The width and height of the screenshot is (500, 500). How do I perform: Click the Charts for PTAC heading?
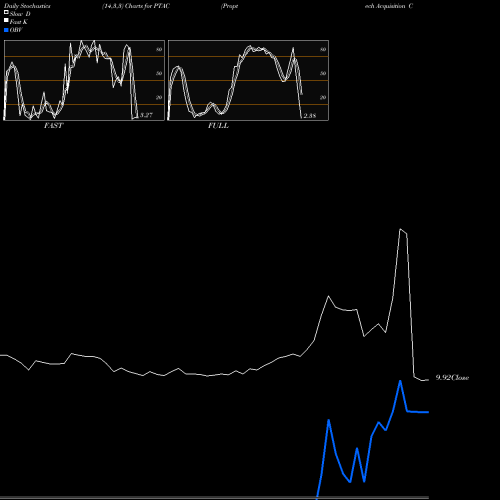click(147, 6)
